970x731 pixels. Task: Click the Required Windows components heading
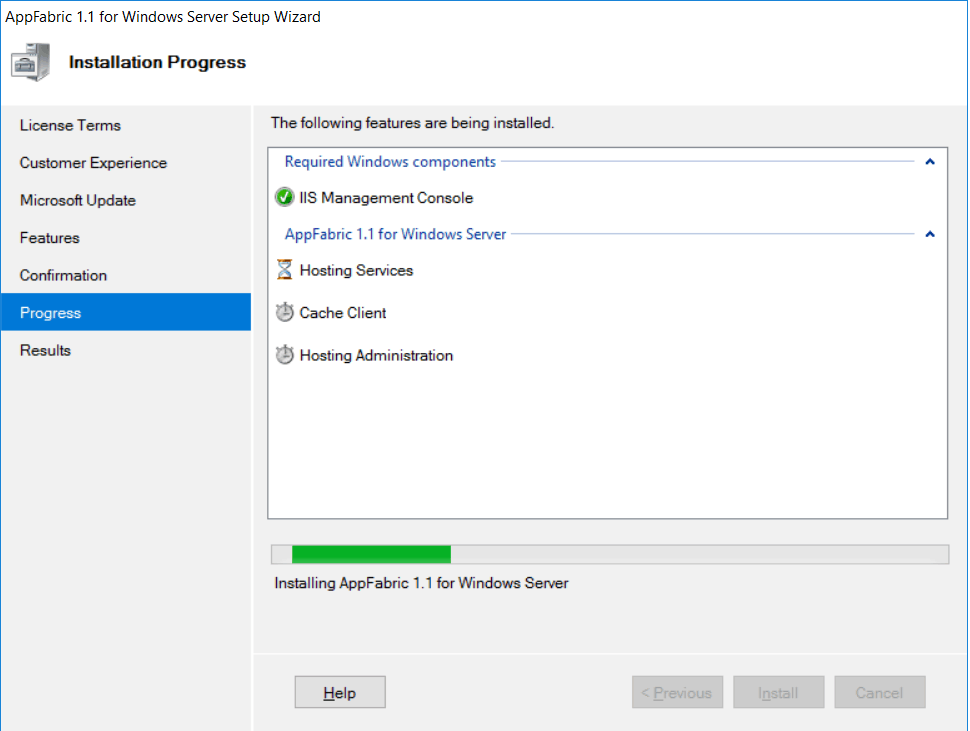[390, 162]
